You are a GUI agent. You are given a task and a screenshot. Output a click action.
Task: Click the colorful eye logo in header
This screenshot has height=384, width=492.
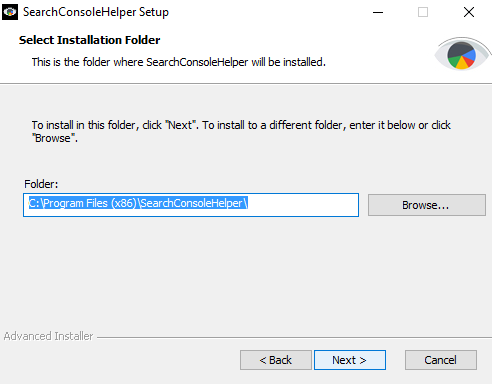(463, 54)
